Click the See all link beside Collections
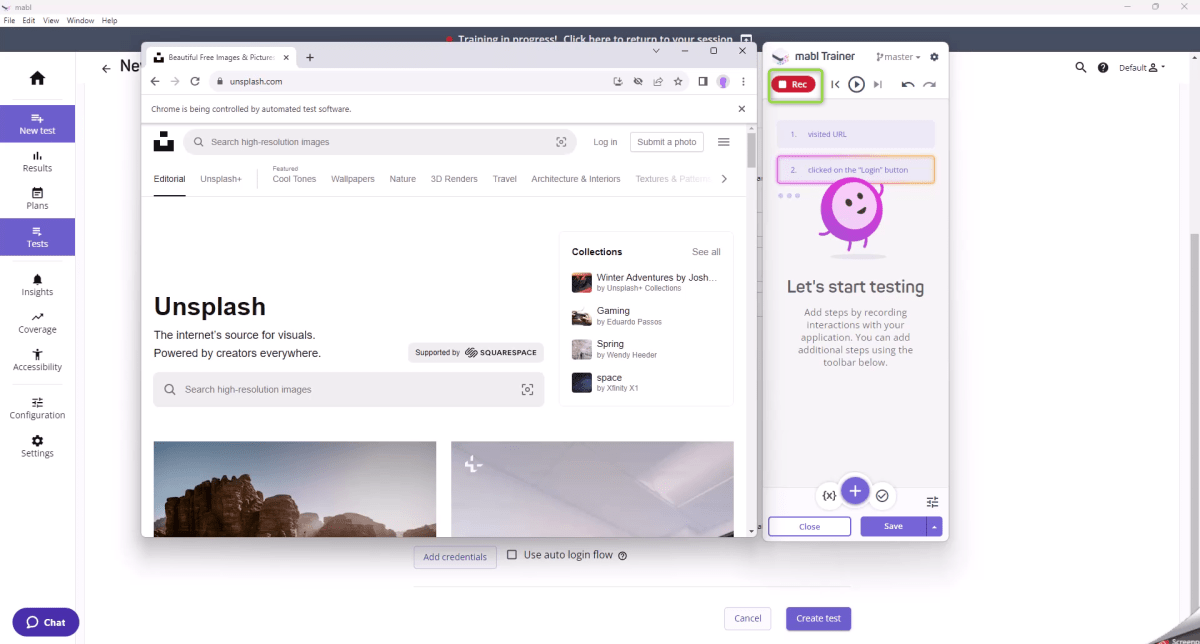The height and width of the screenshot is (644, 1200). tap(706, 251)
